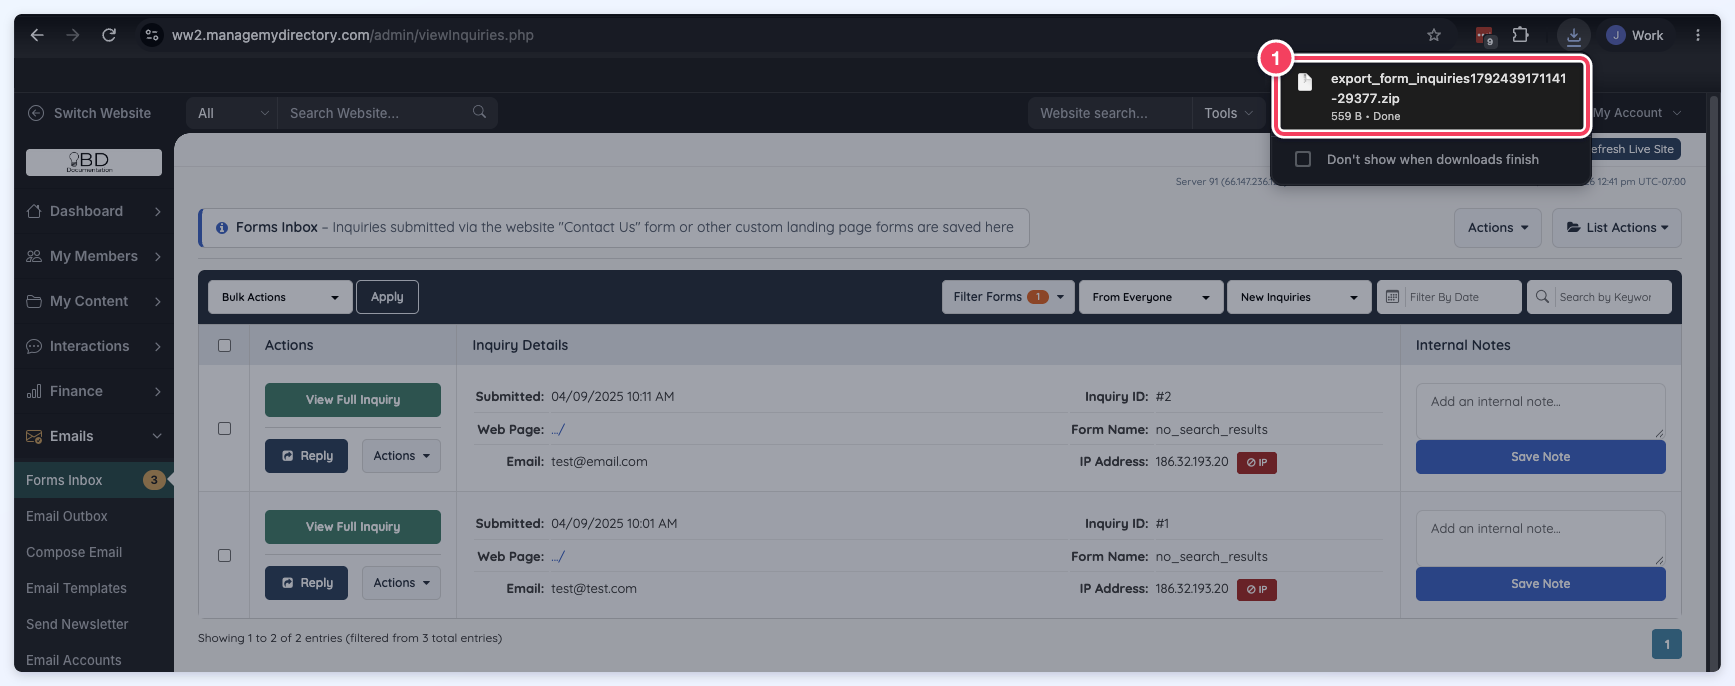Open Compose Email in sidebar
1735x686 pixels.
click(74, 552)
